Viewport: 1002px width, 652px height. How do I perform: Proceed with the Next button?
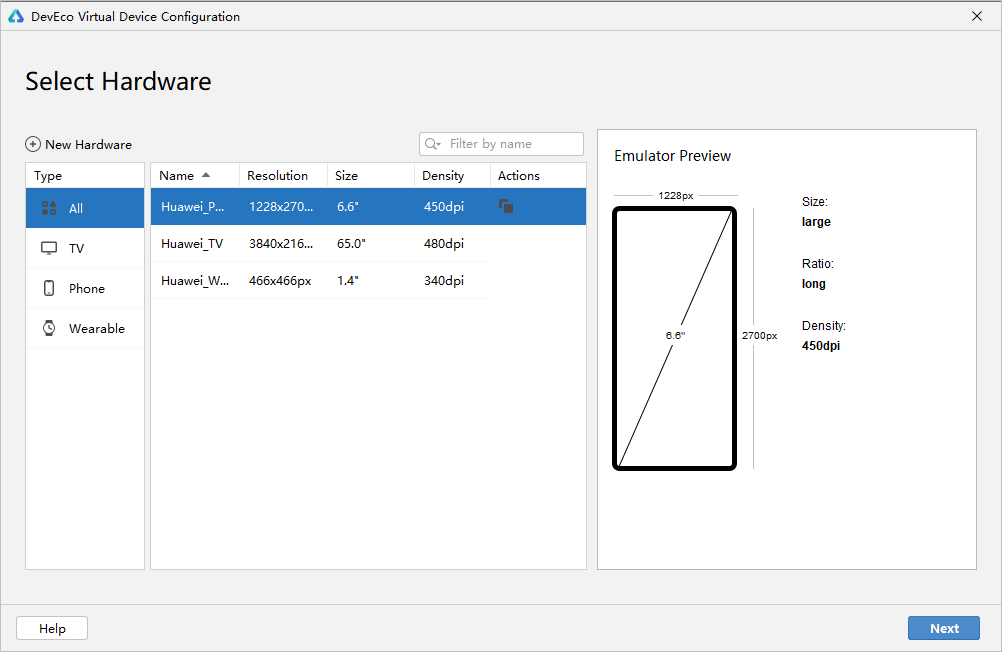click(944, 628)
